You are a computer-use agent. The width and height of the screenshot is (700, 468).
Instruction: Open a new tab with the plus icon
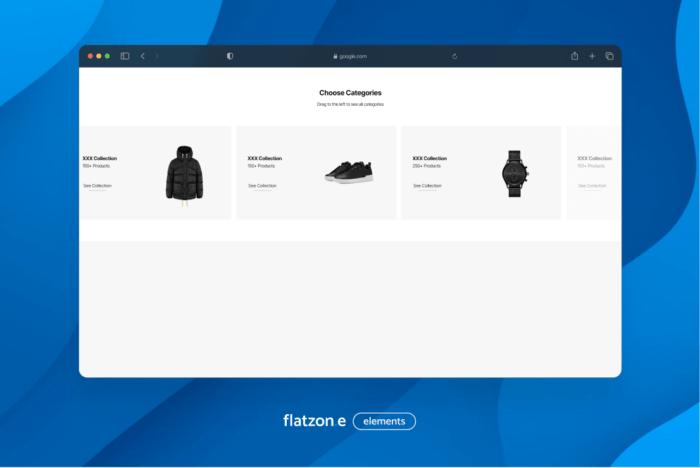[592, 56]
